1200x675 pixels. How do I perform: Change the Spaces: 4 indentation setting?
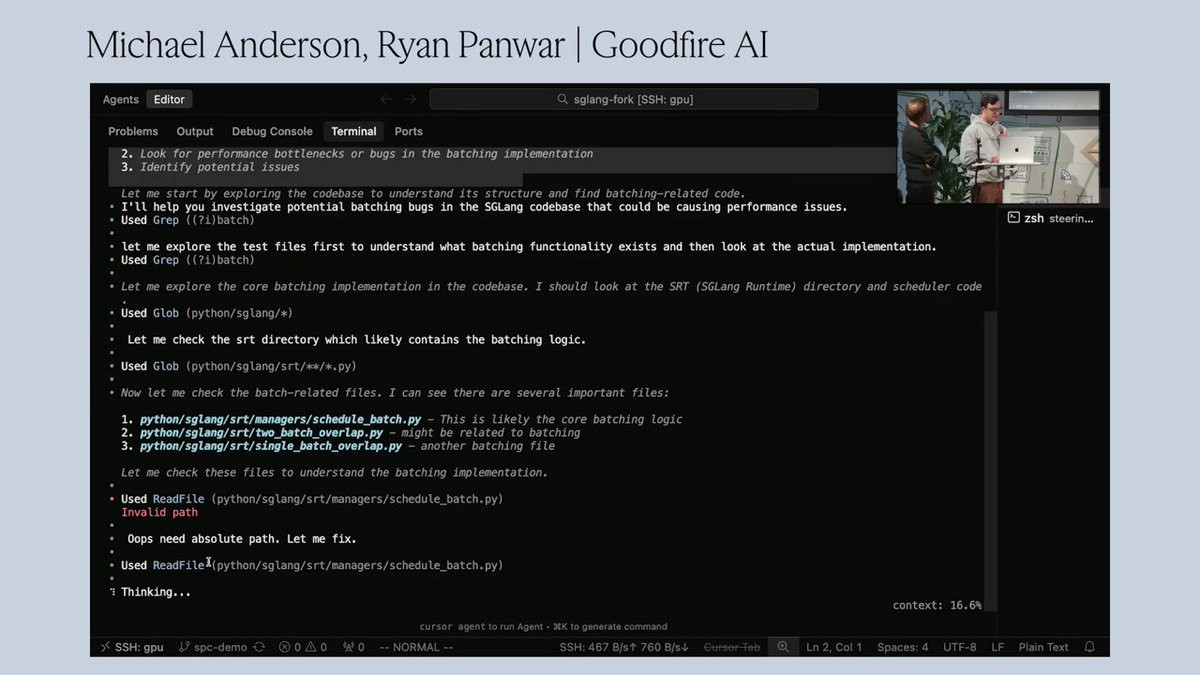[x=902, y=647]
